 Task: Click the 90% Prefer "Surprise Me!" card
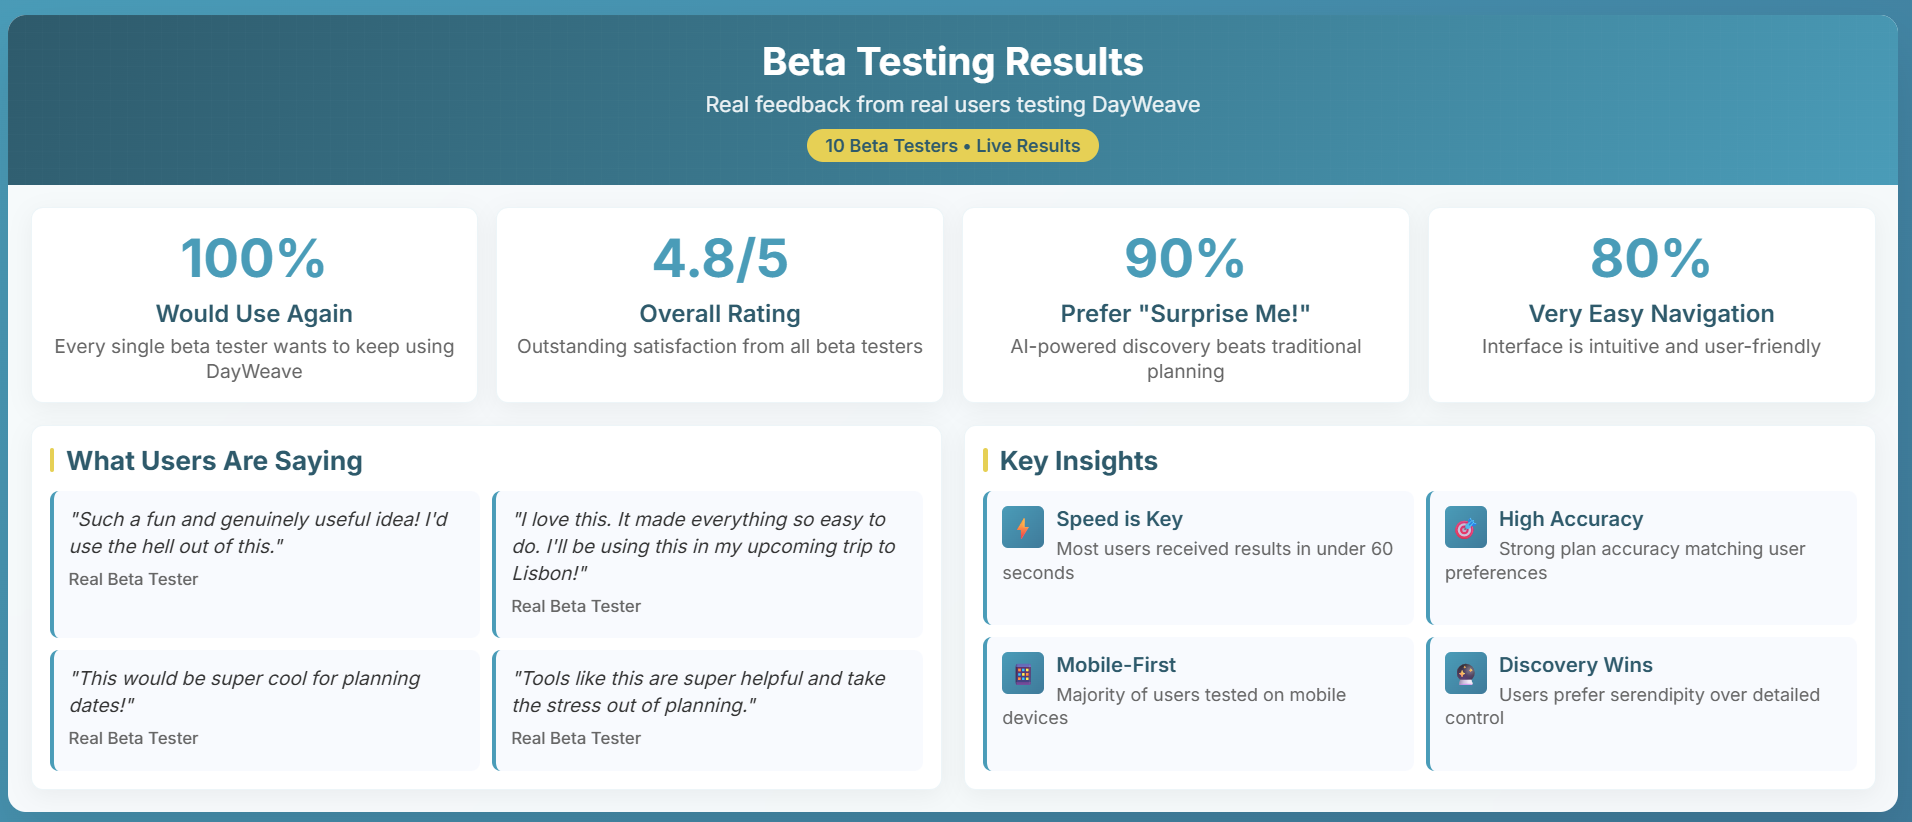1185,305
